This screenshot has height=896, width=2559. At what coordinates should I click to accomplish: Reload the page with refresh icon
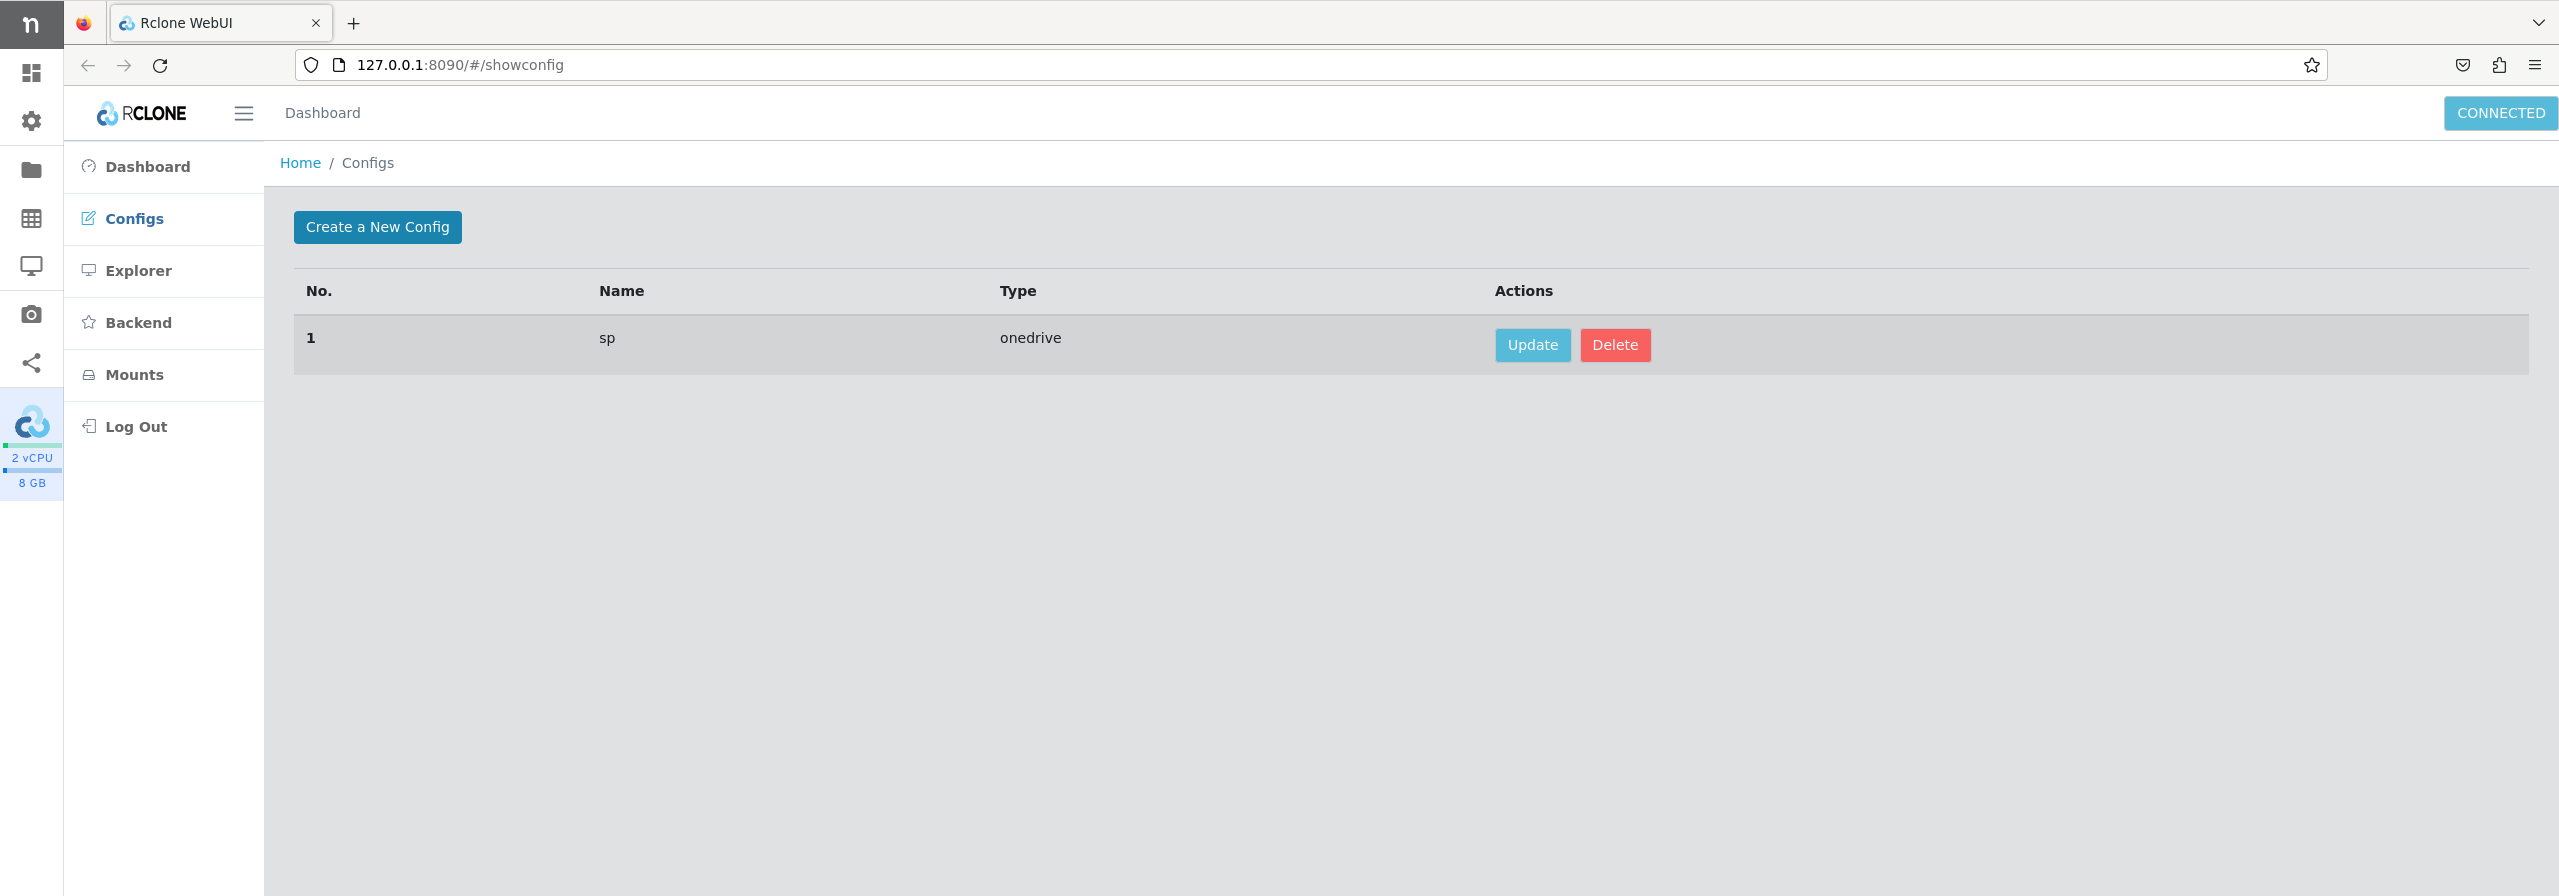[160, 65]
